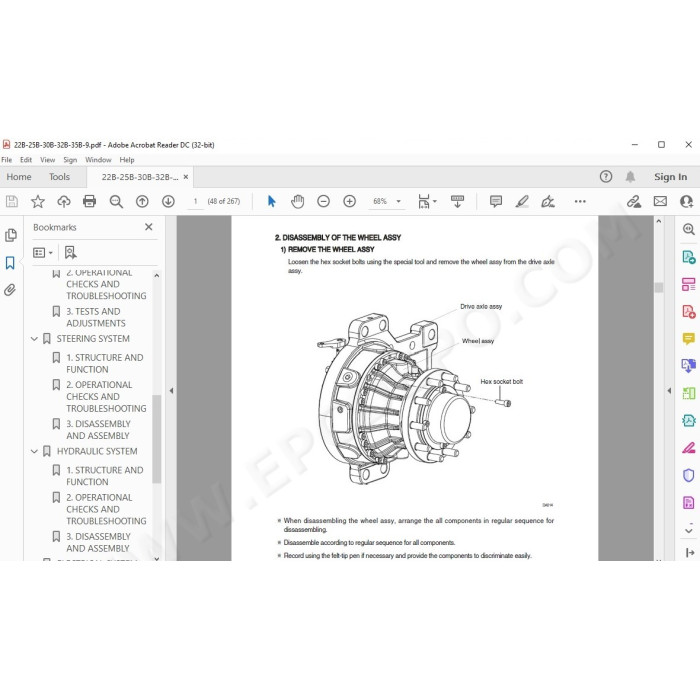Image resolution: width=700 pixels, height=700 pixels.
Task: Click the page number input field
Action: [195, 201]
